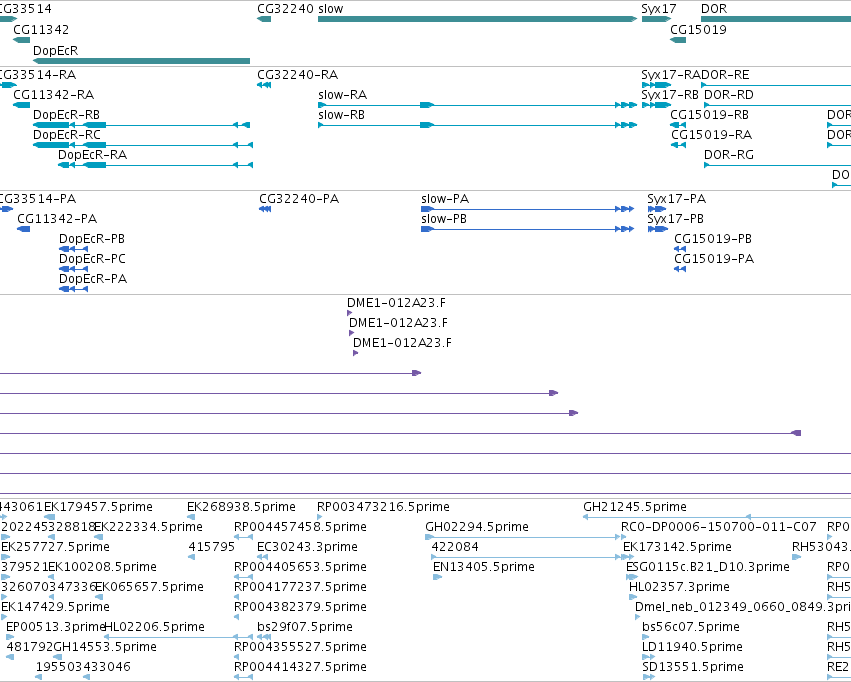Viewport: 851px width, 682px height.
Task: Click EST label SD13551.5prime
Action: click(693, 668)
